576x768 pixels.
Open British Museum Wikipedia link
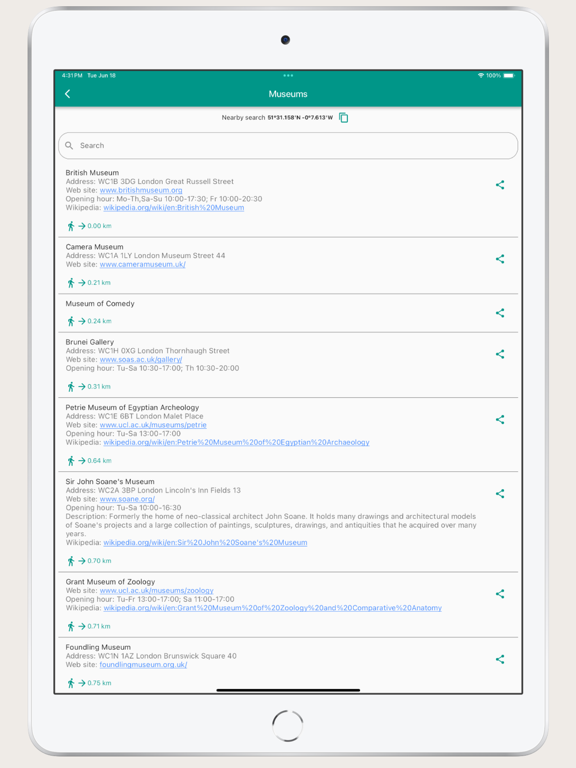(x=174, y=208)
